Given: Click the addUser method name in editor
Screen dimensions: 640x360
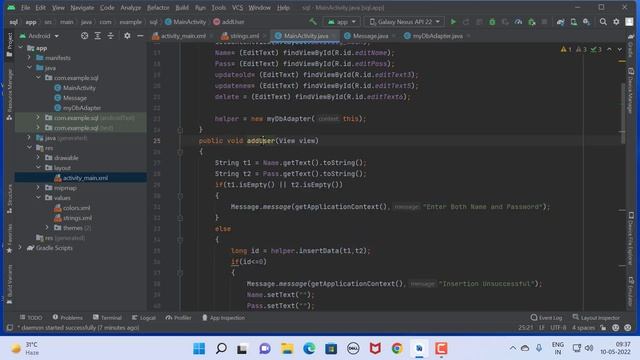Looking at the screenshot, I should pyautogui.click(x=261, y=140).
